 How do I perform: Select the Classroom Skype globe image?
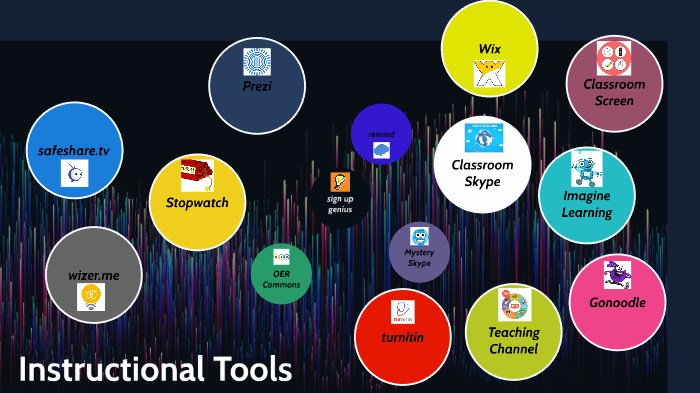pos(483,138)
